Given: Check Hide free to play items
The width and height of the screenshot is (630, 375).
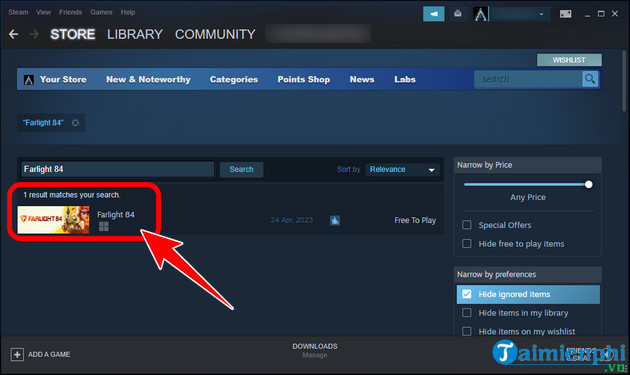Looking at the screenshot, I should [x=466, y=244].
